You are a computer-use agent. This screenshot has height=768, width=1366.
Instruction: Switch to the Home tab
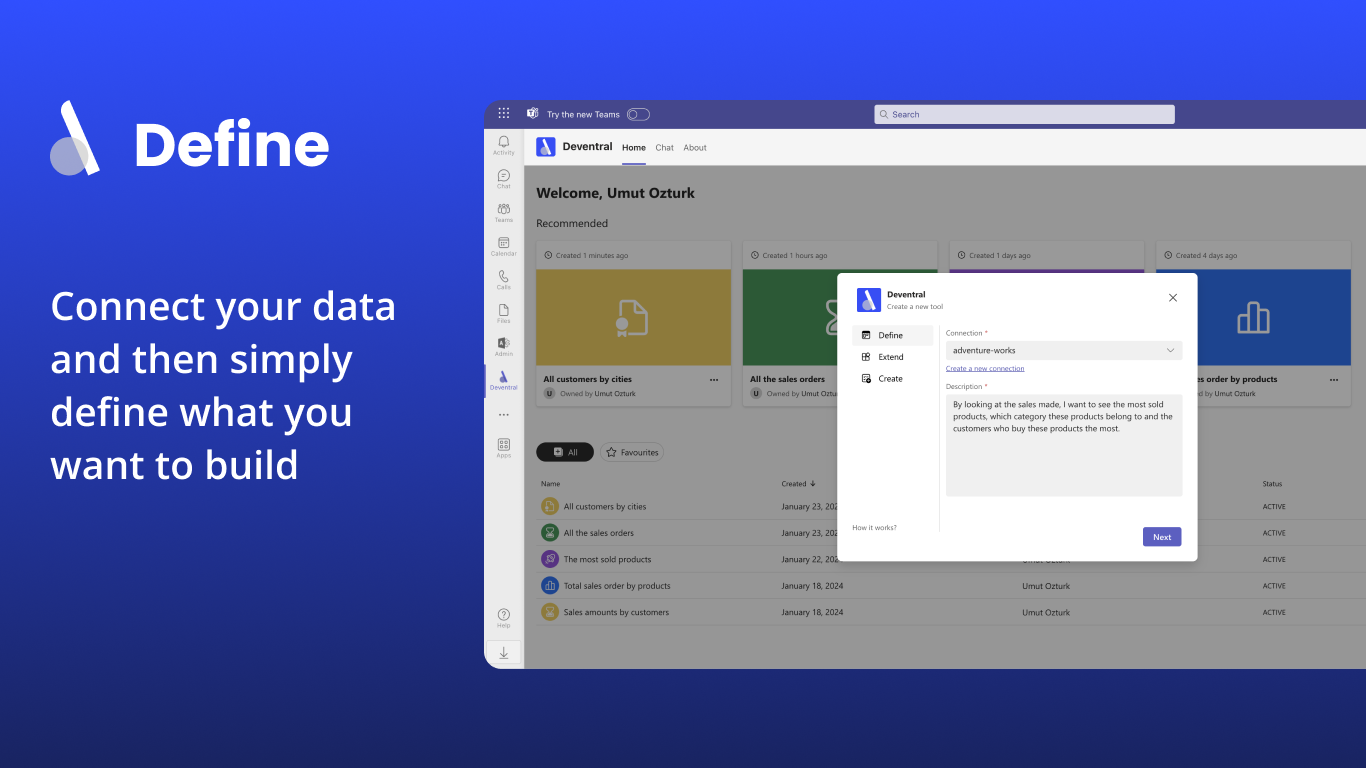coord(634,147)
